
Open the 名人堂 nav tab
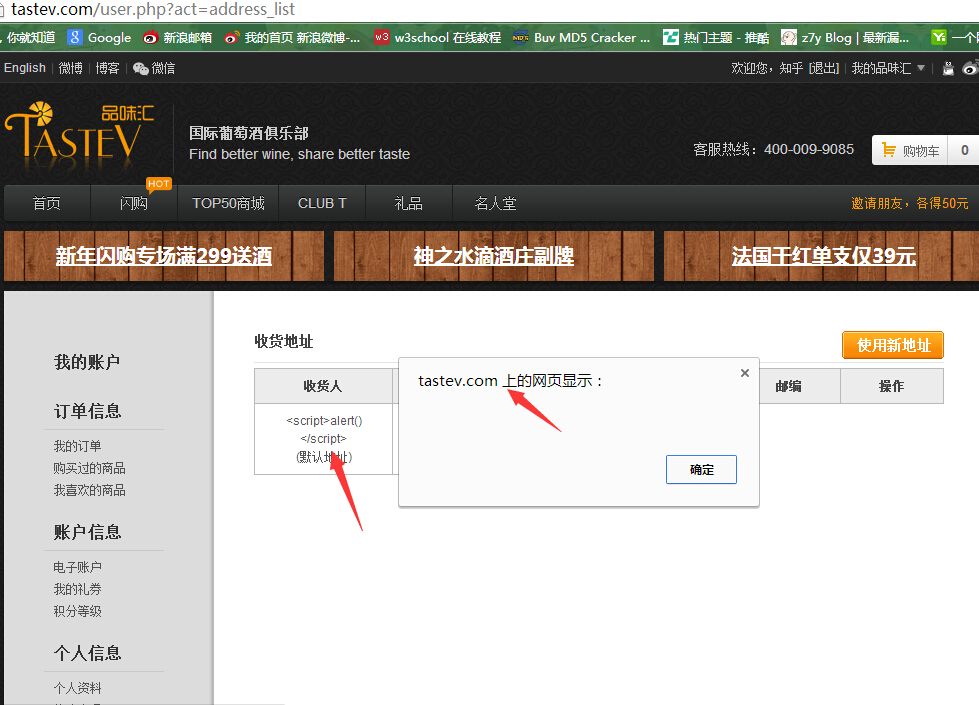click(x=495, y=203)
